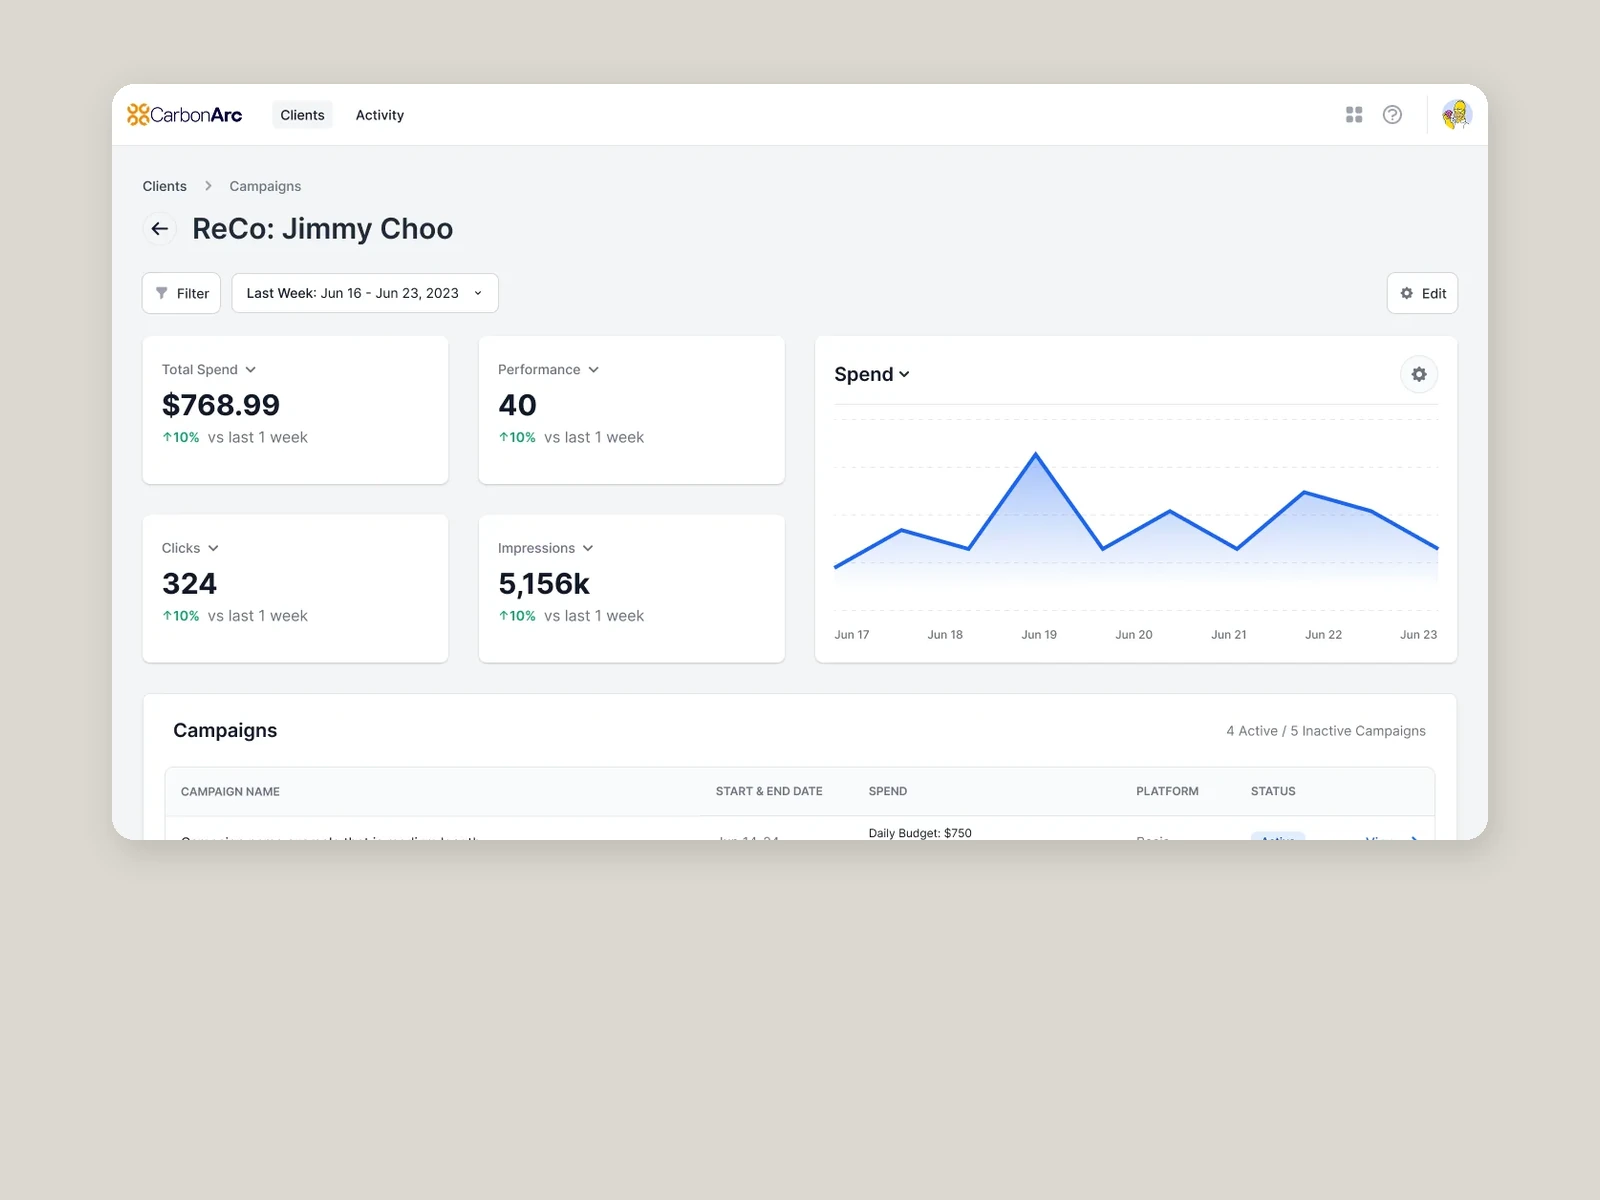Image resolution: width=1600 pixels, height=1200 pixels.
Task: Click the chart settings gear icon
Action: click(1419, 374)
